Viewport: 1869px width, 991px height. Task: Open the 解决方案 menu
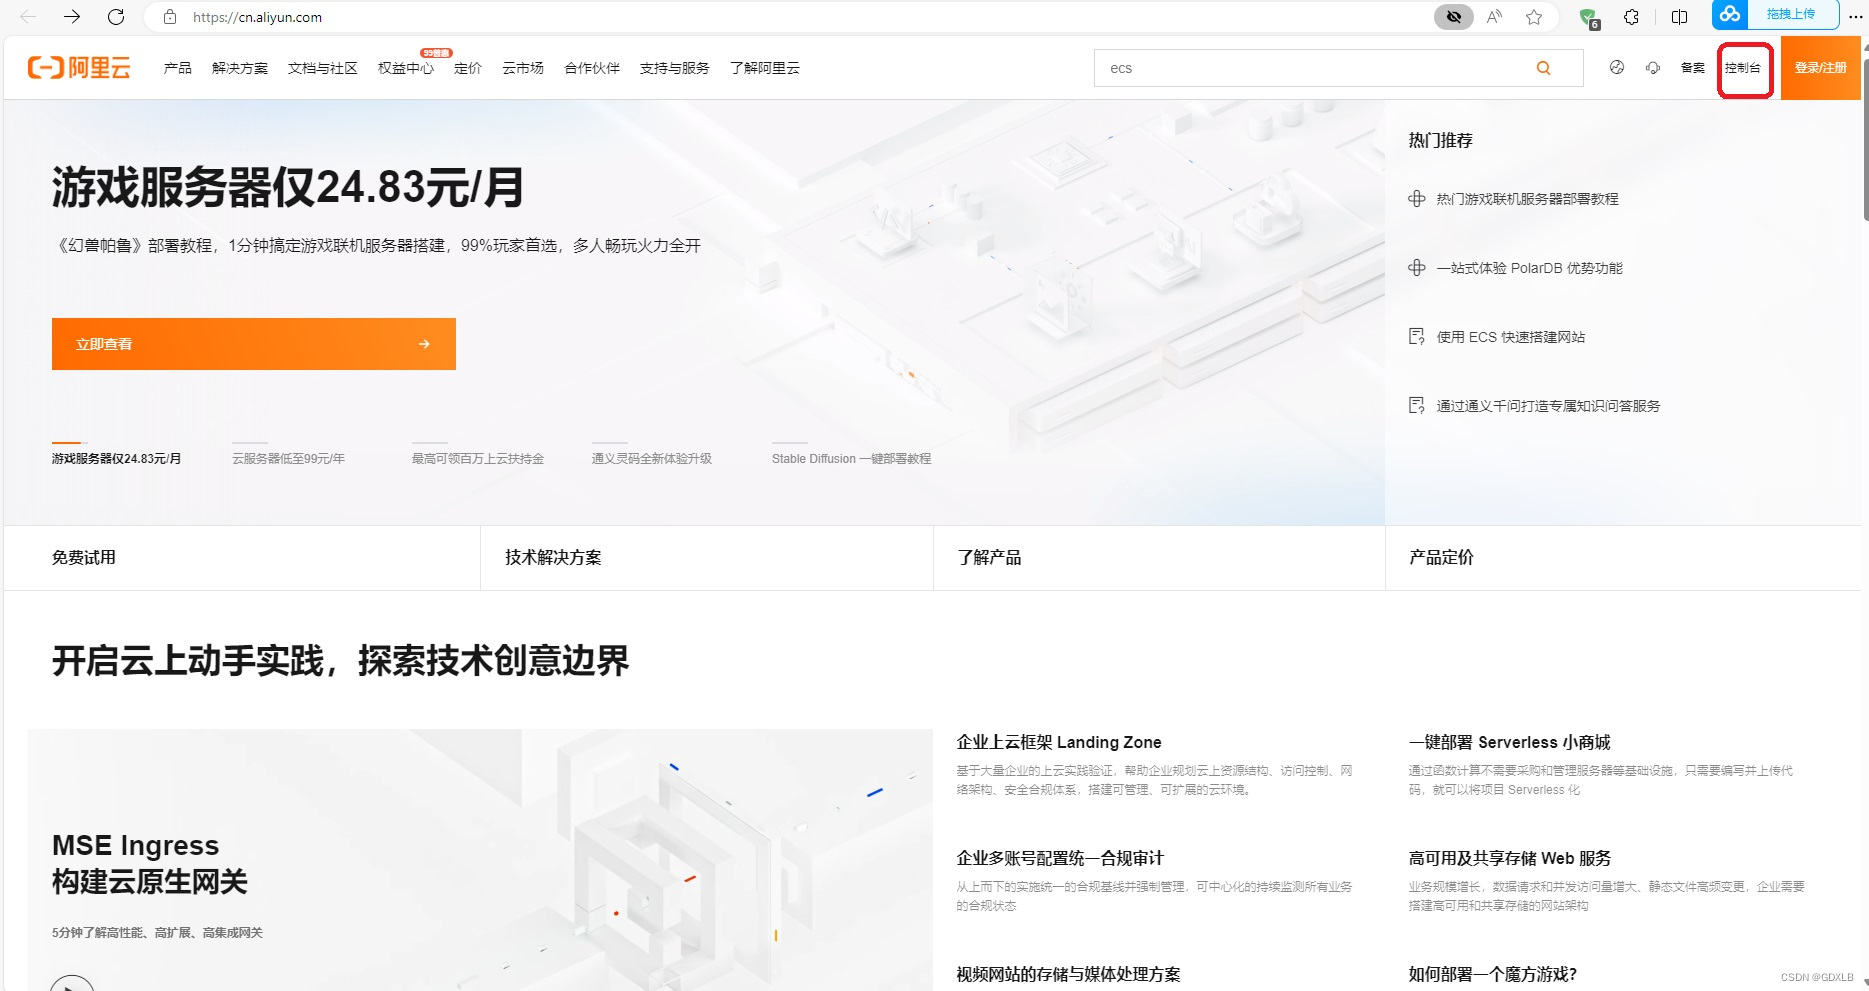[x=240, y=68]
